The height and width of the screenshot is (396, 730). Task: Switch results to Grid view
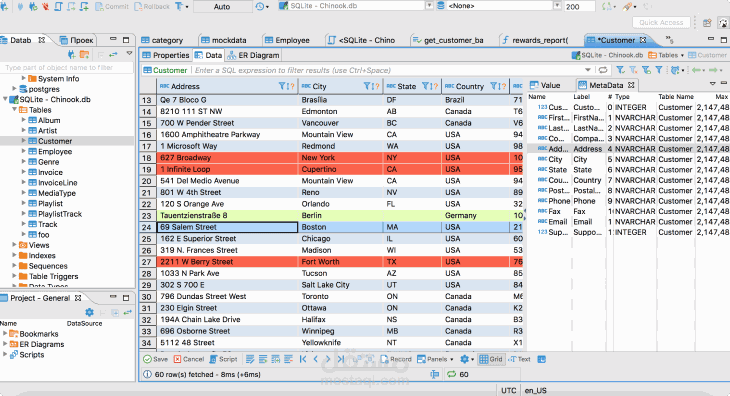[491, 359]
